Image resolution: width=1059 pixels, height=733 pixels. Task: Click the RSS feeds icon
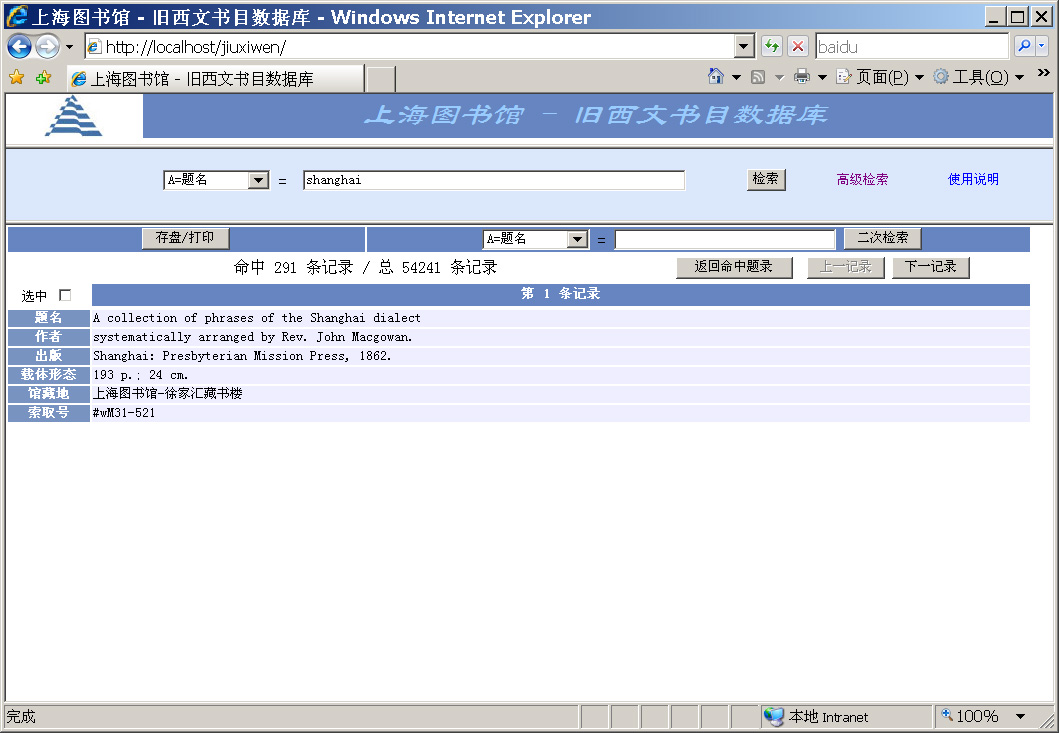[x=758, y=77]
